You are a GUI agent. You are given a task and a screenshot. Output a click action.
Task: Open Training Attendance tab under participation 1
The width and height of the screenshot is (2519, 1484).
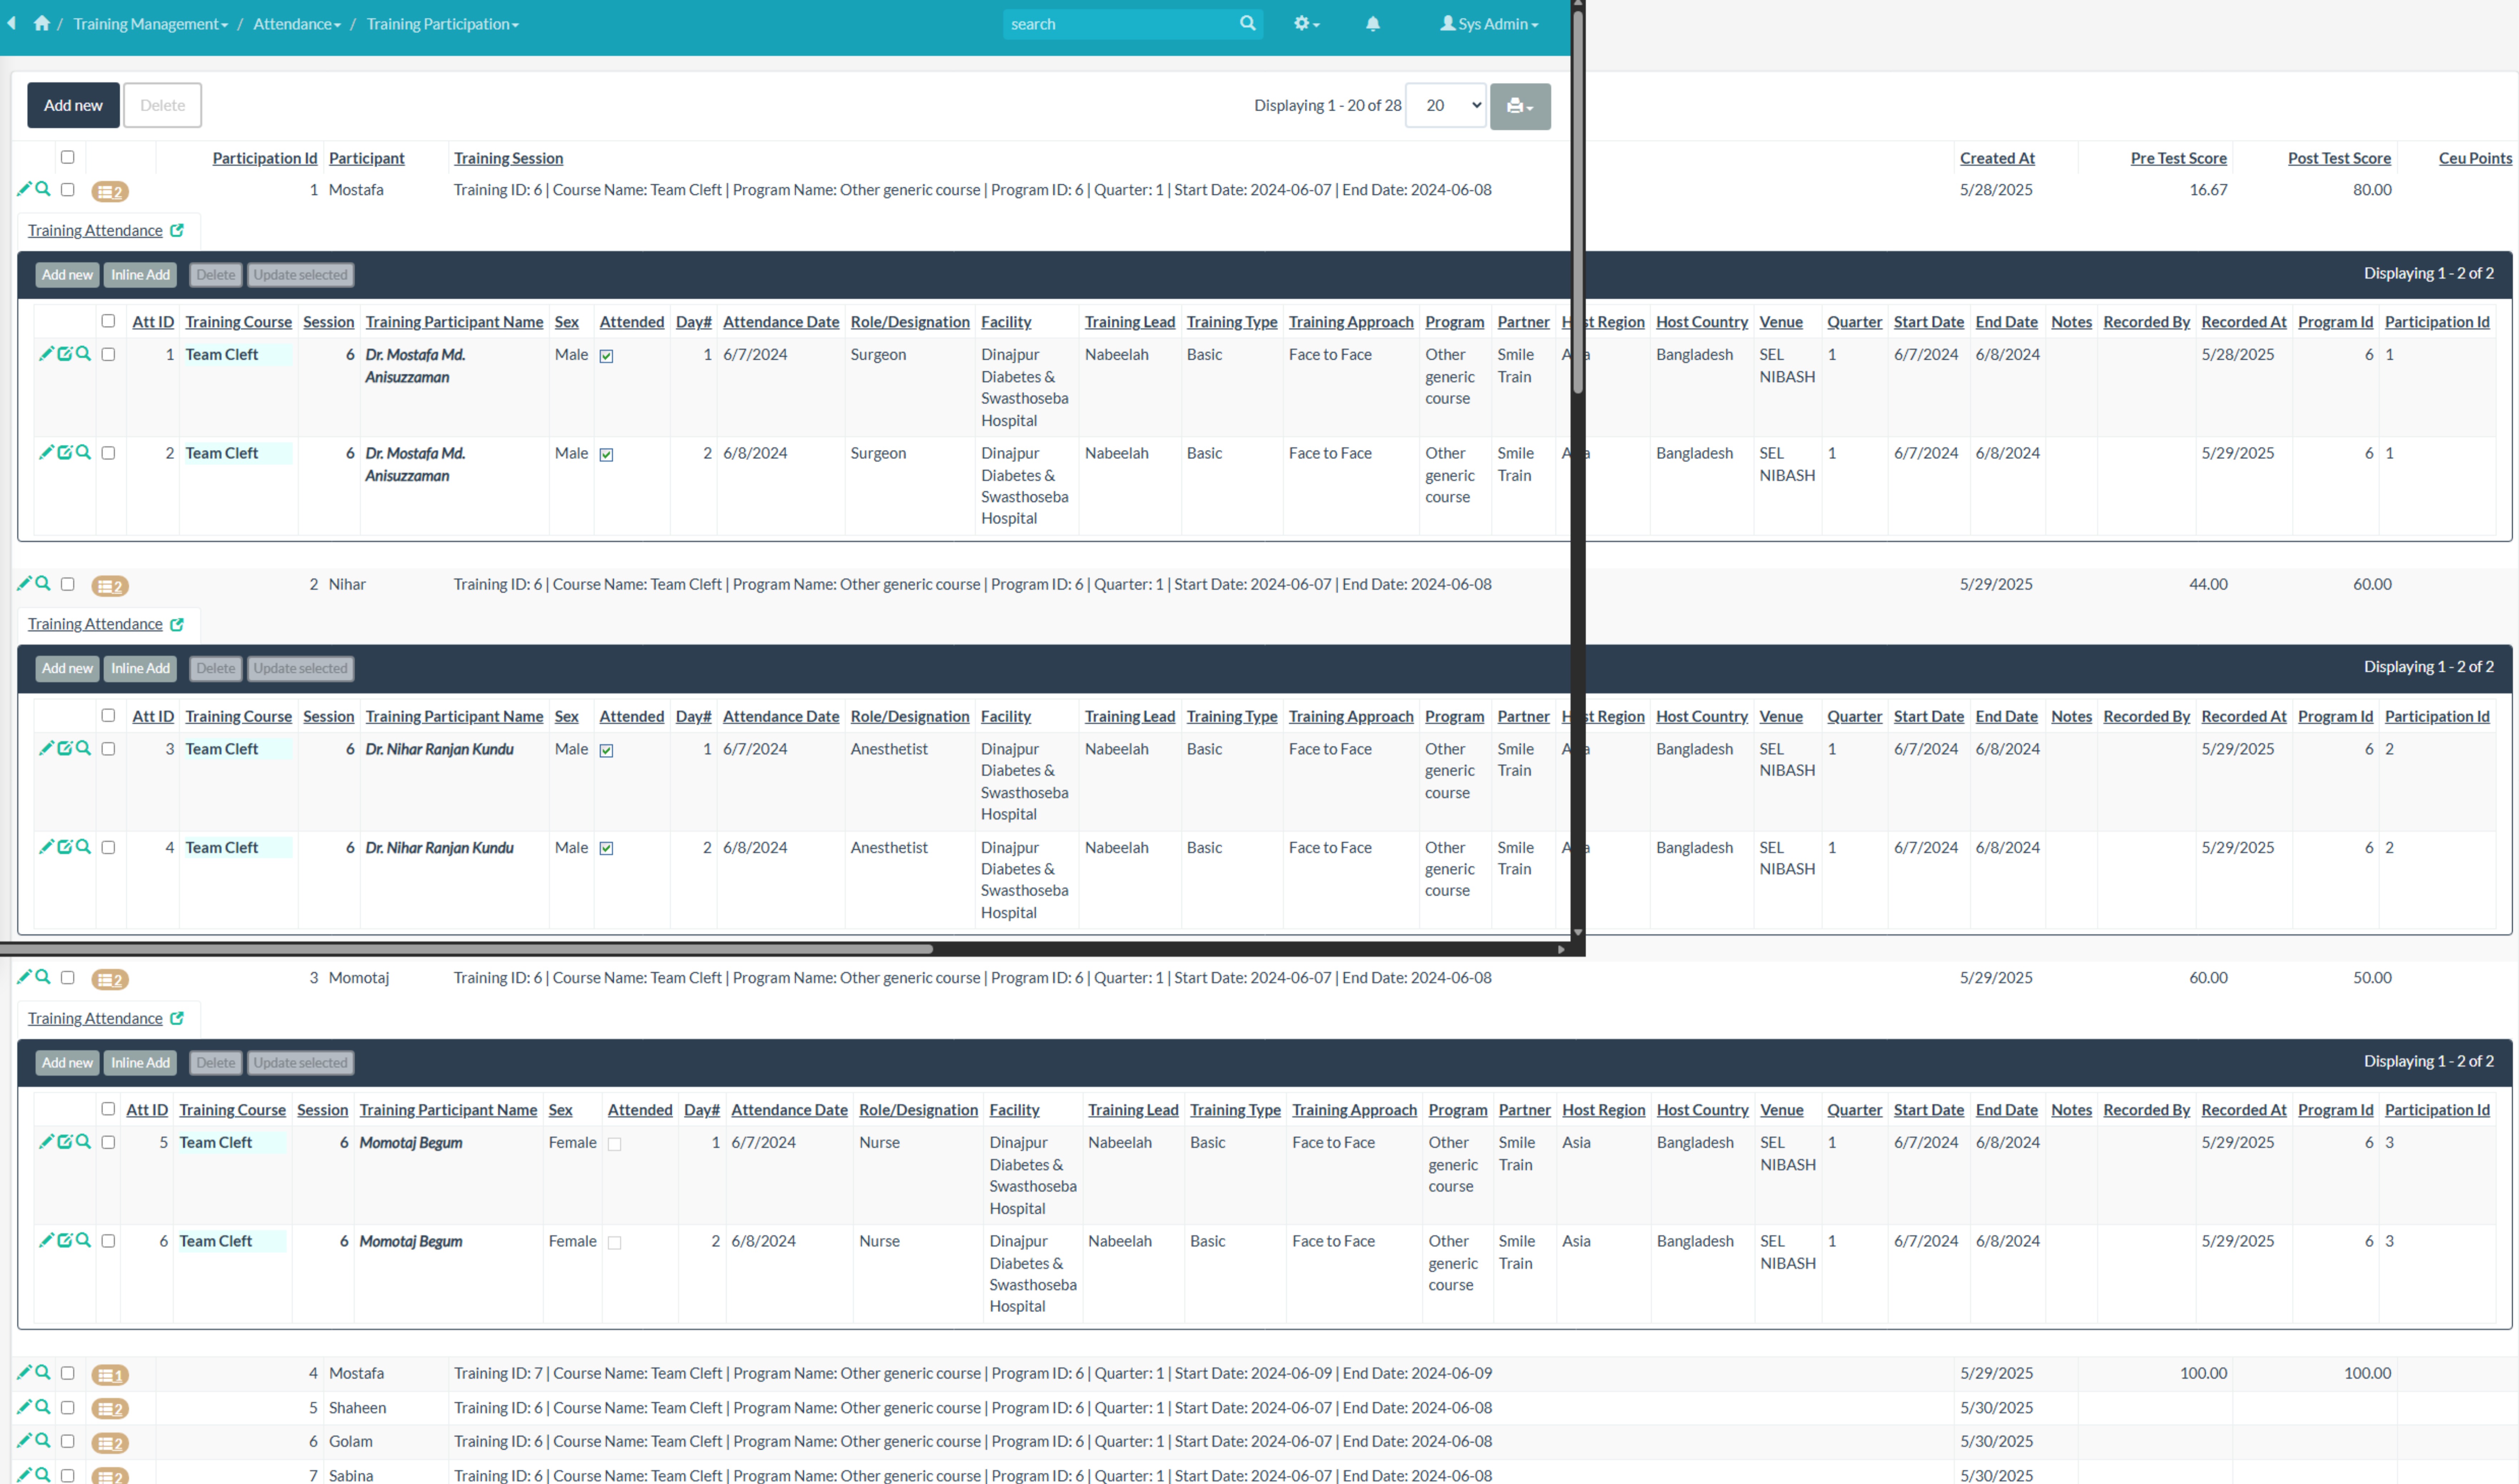95,230
